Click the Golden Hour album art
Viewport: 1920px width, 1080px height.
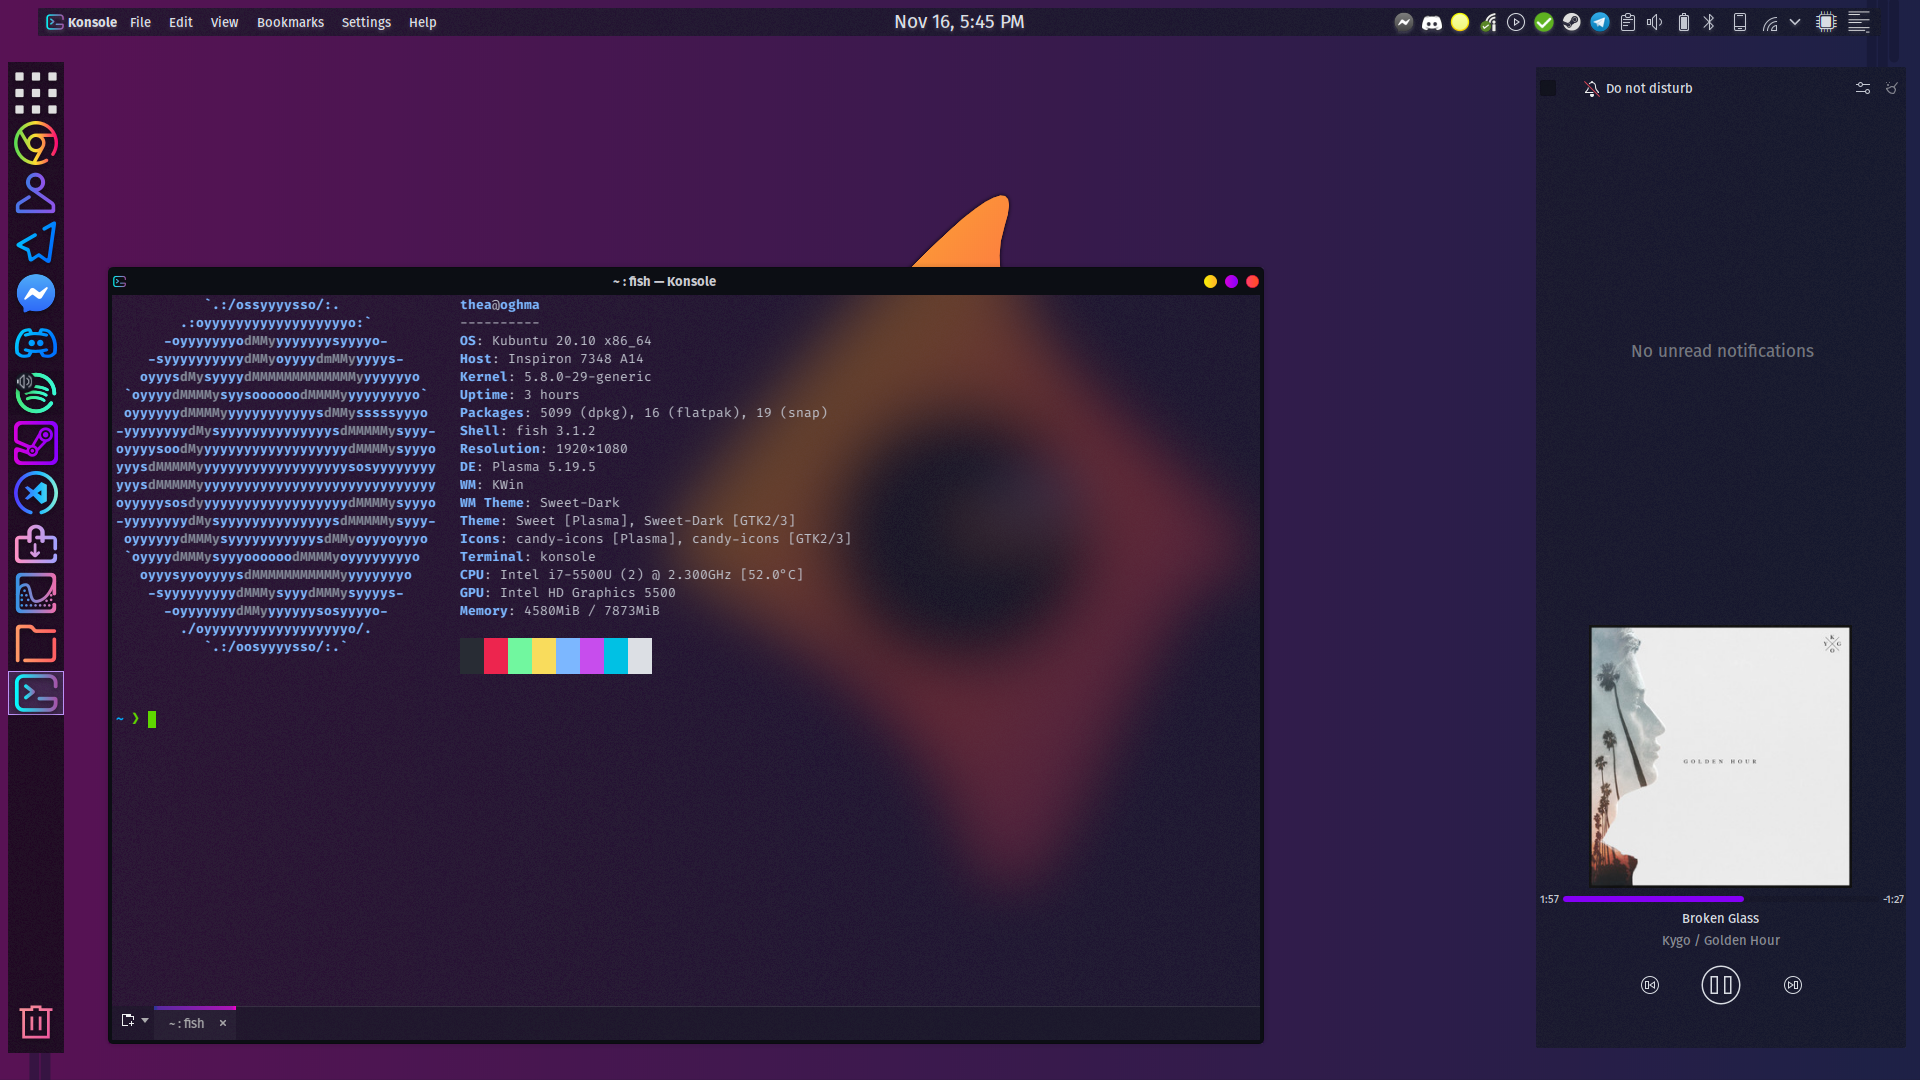point(1720,756)
